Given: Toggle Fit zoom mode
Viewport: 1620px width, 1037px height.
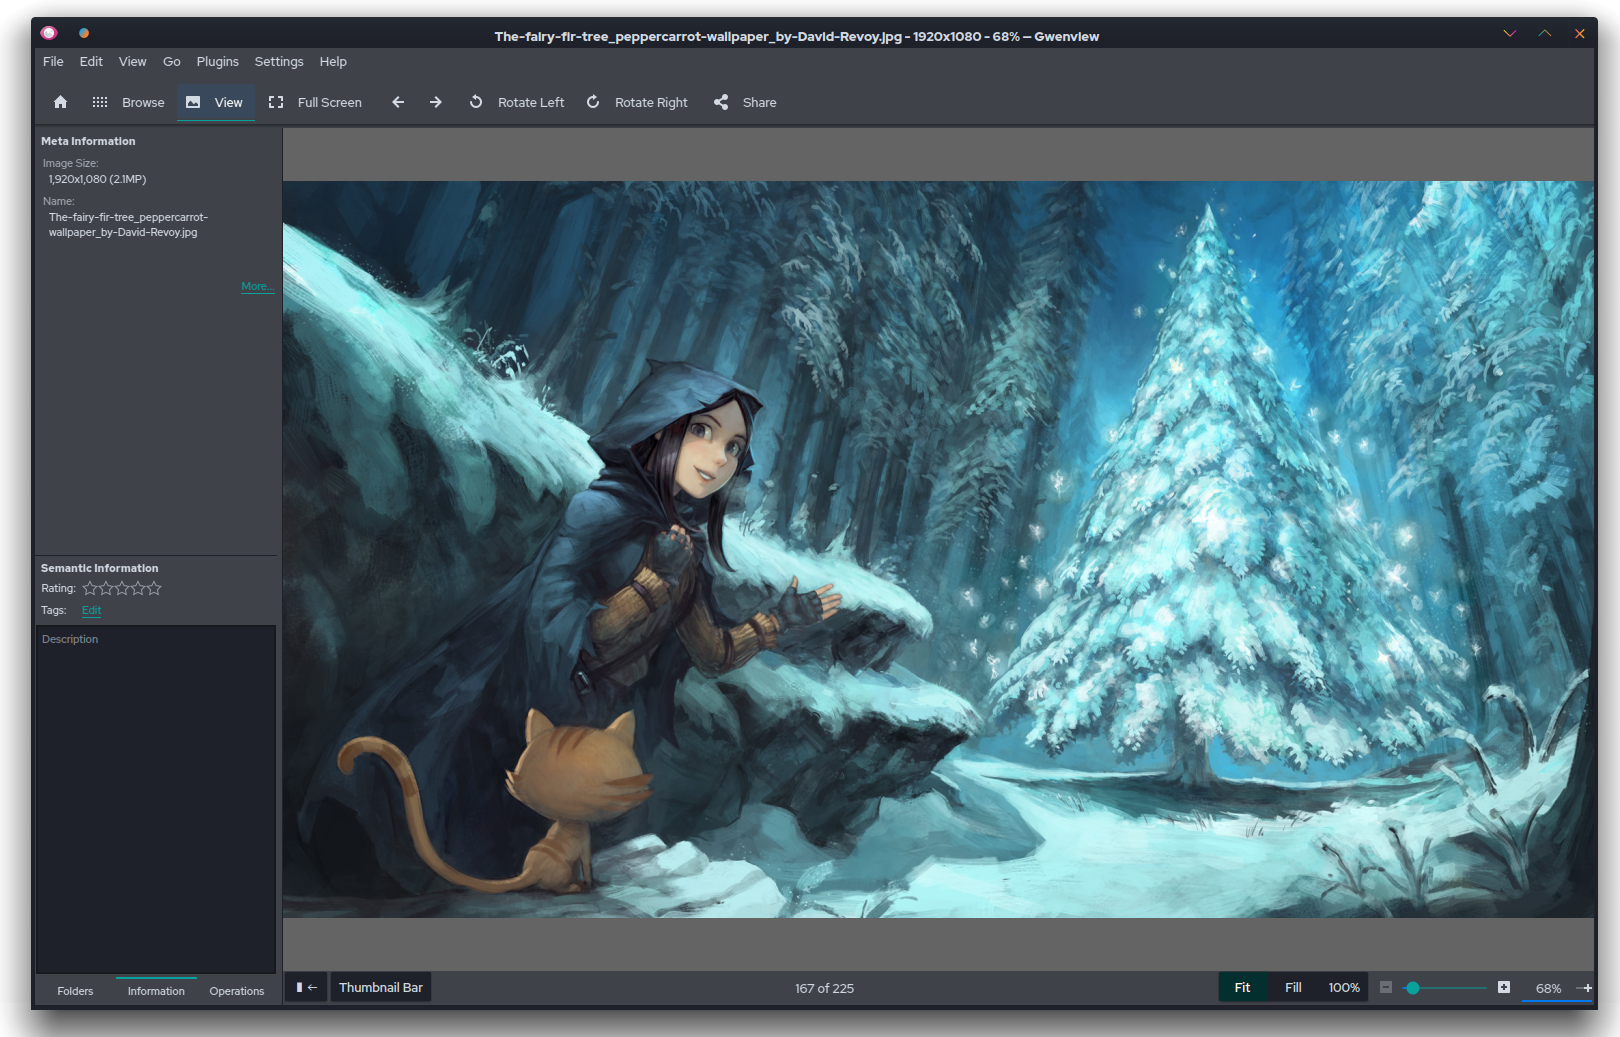Looking at the screenshot, I should 1242,987.
